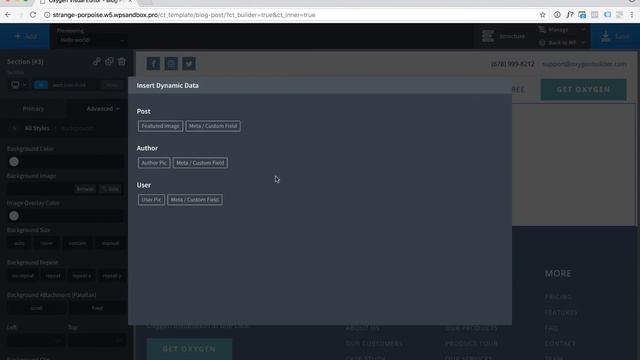Open the Left field unit dropdown

point(59,340)
